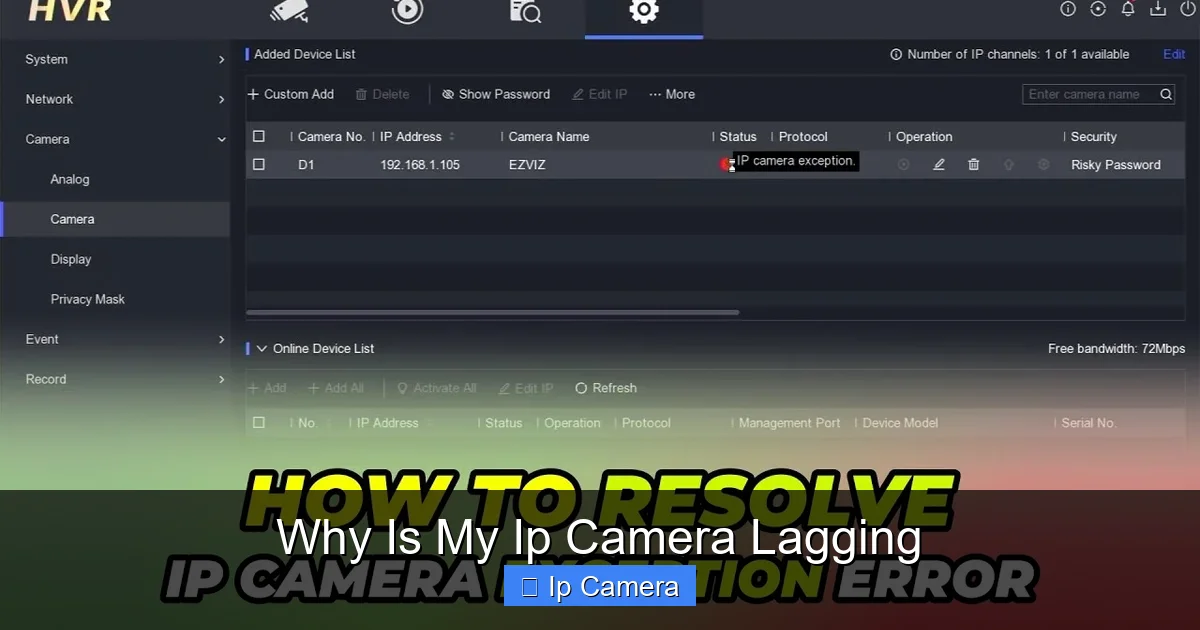Click the Camera No. column header
The image size is (1200, 630).
click(331, 137)
